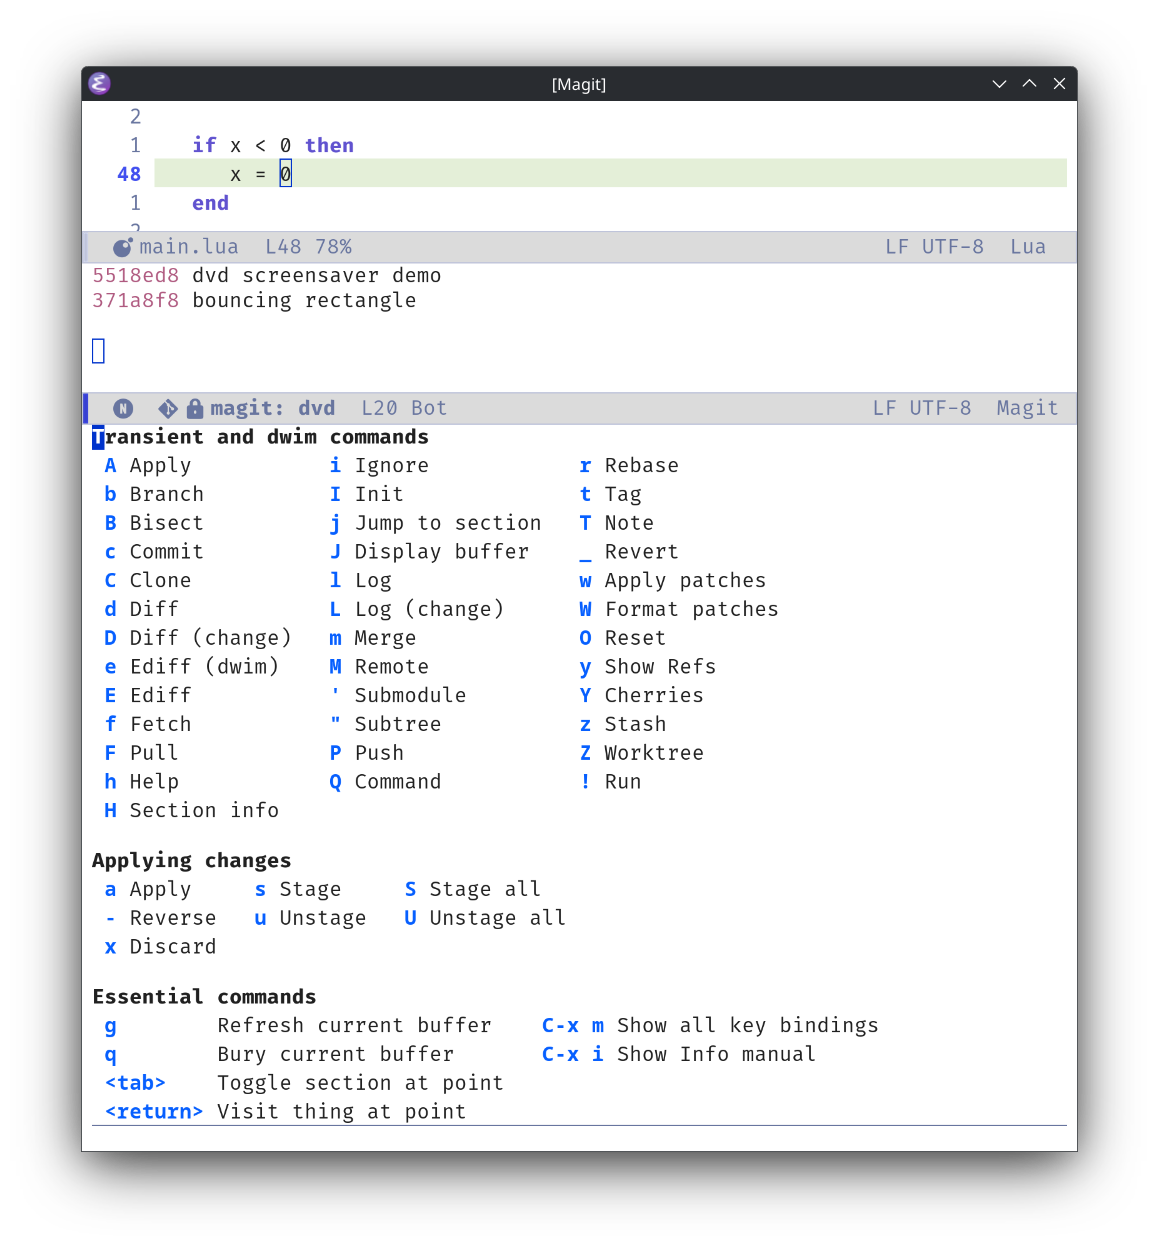Click the 'magit: dvd' buffer name
The image size is (1159, 1248).
[273, 408]
